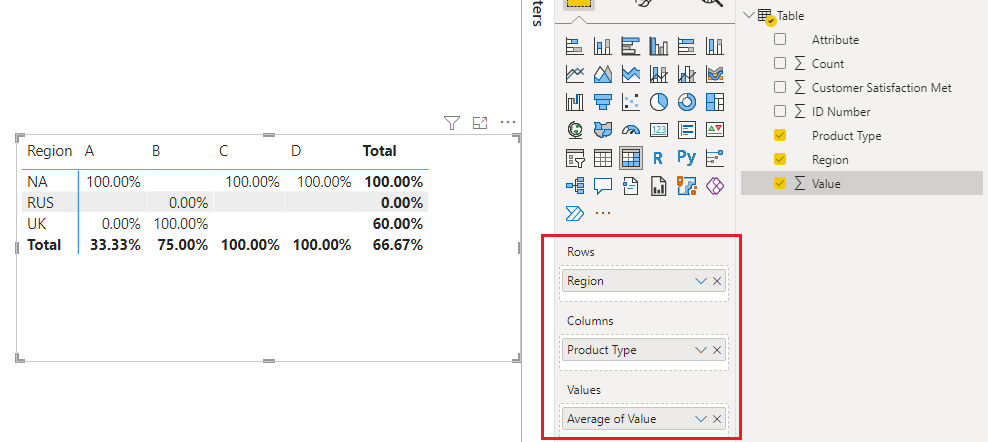The image size is (988, 442).
Task: Collapse the Table fields tree
Action: 749,15
